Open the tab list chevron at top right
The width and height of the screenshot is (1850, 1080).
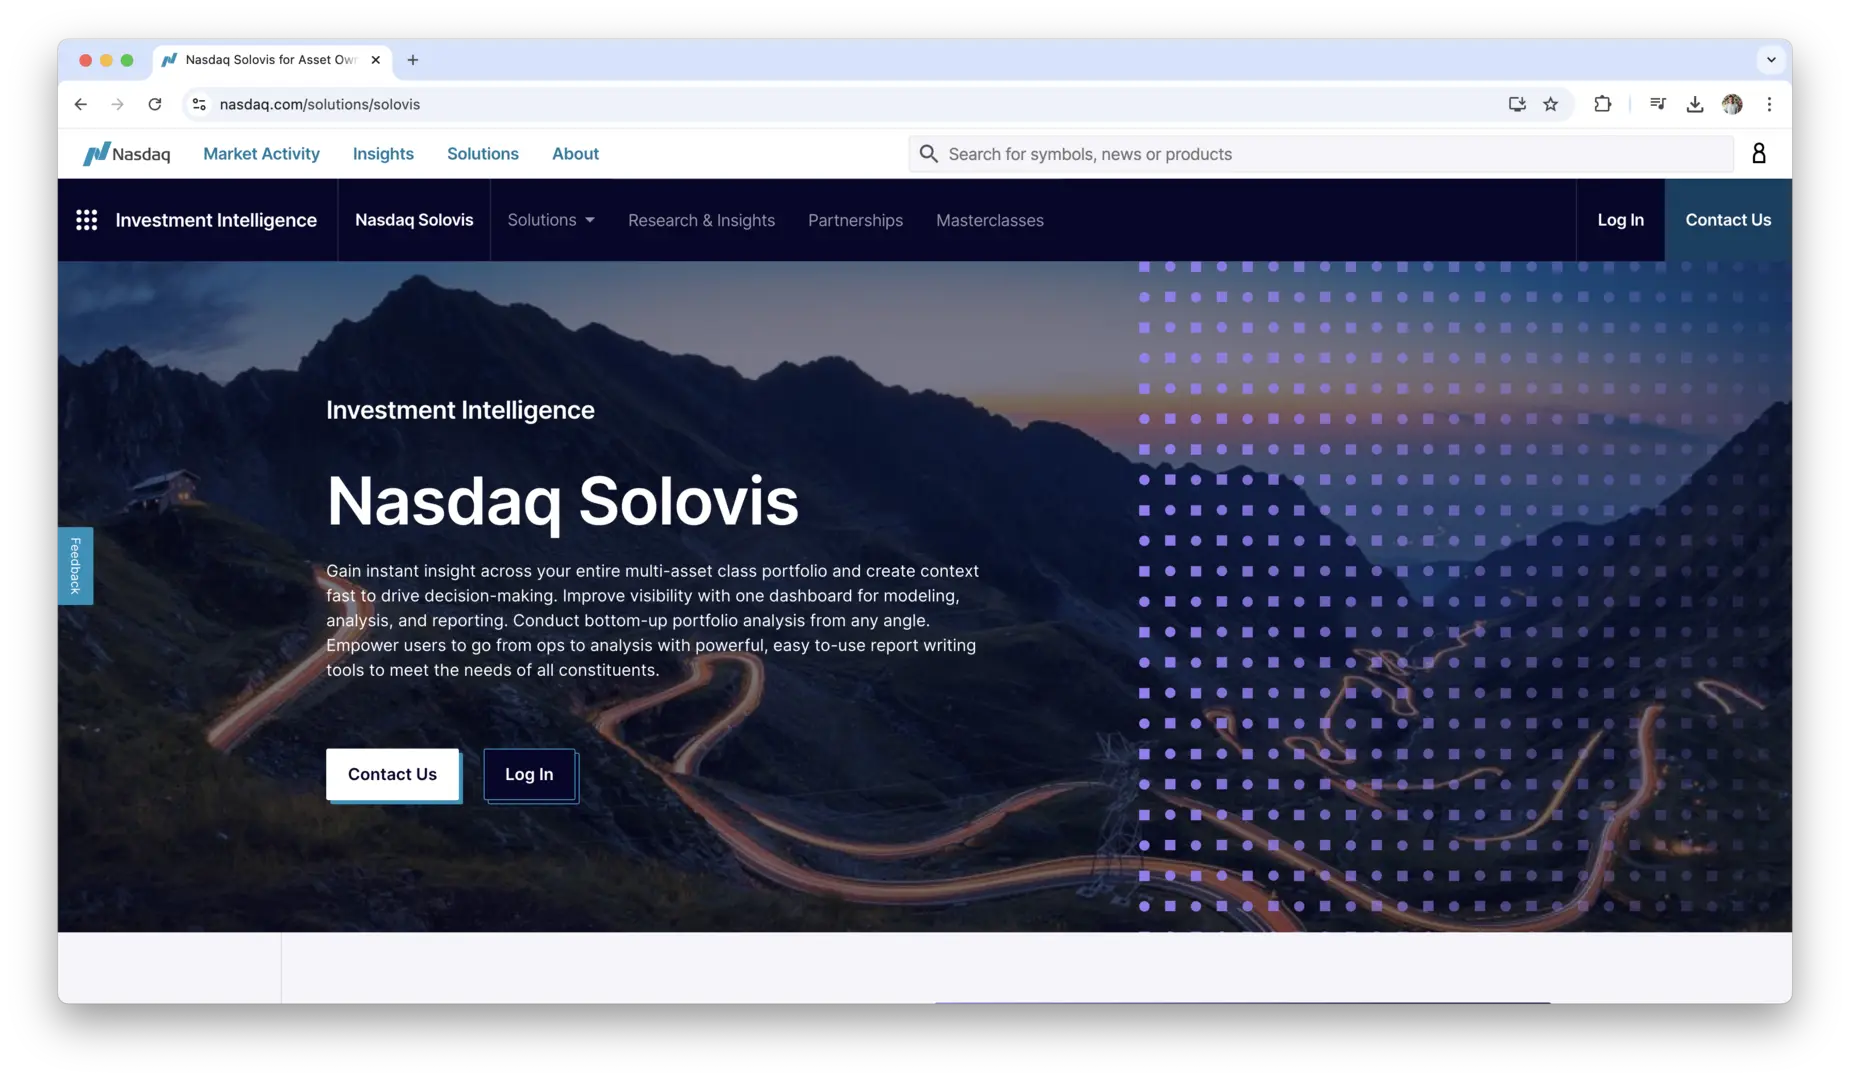click(1771, 60)
